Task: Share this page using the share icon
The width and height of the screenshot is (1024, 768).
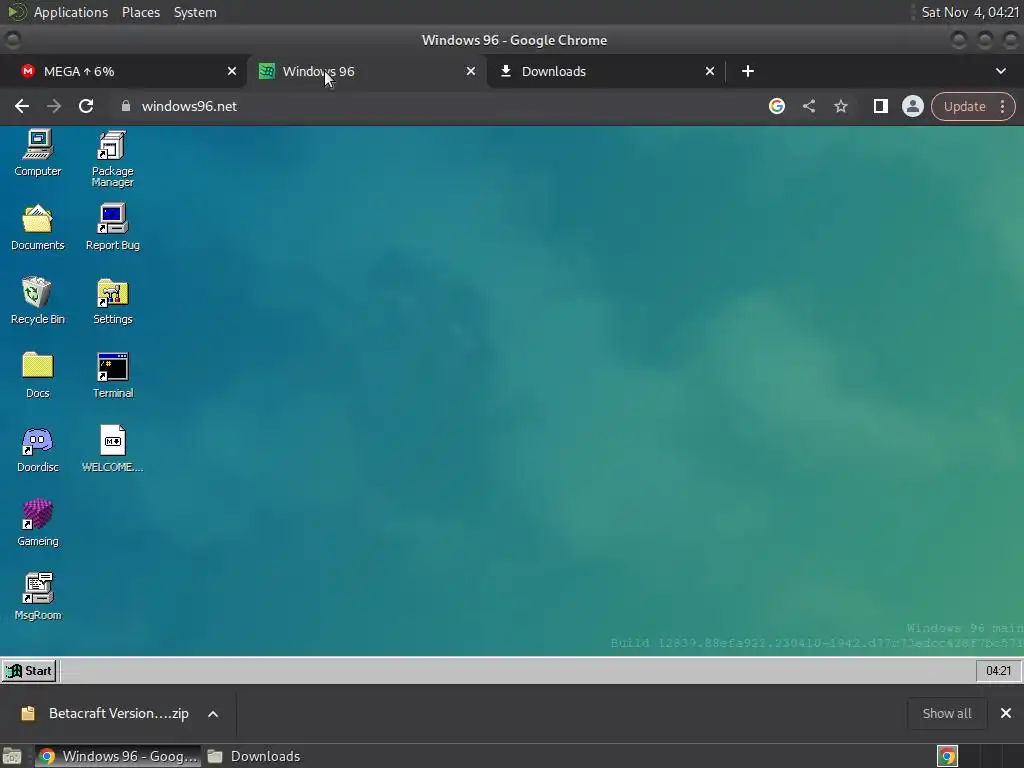Action: [x=808, y=106]
